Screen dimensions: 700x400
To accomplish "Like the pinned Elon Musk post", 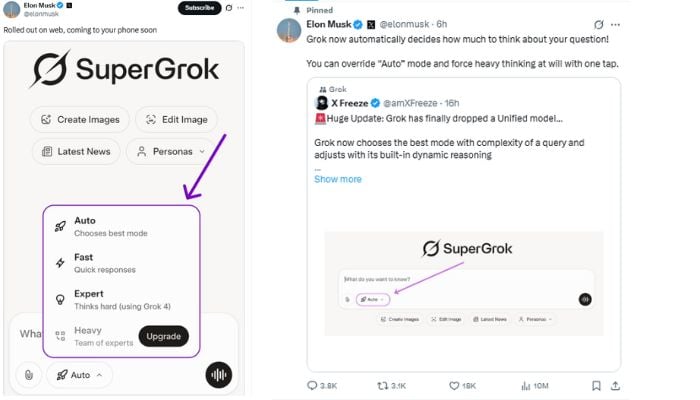I will tap(455, 385).
